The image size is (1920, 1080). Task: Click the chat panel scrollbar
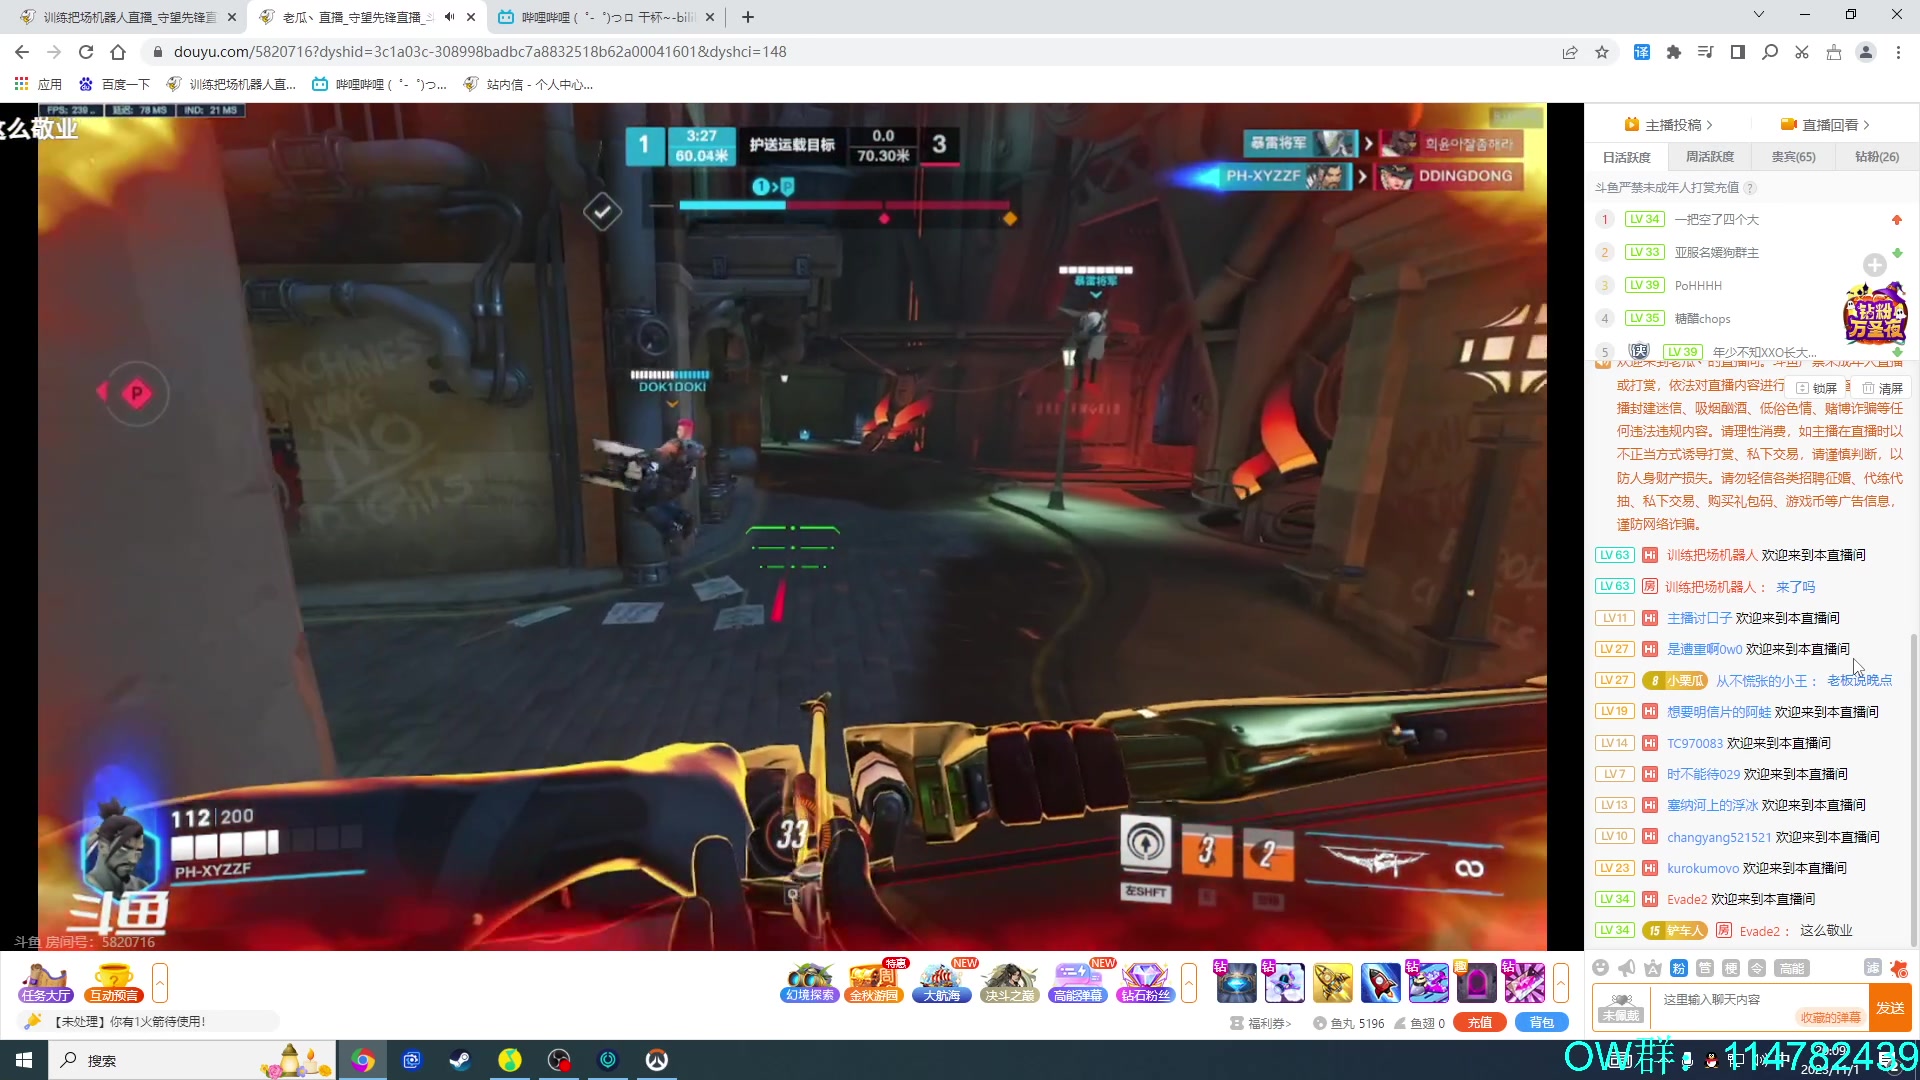click(1914, 790)
